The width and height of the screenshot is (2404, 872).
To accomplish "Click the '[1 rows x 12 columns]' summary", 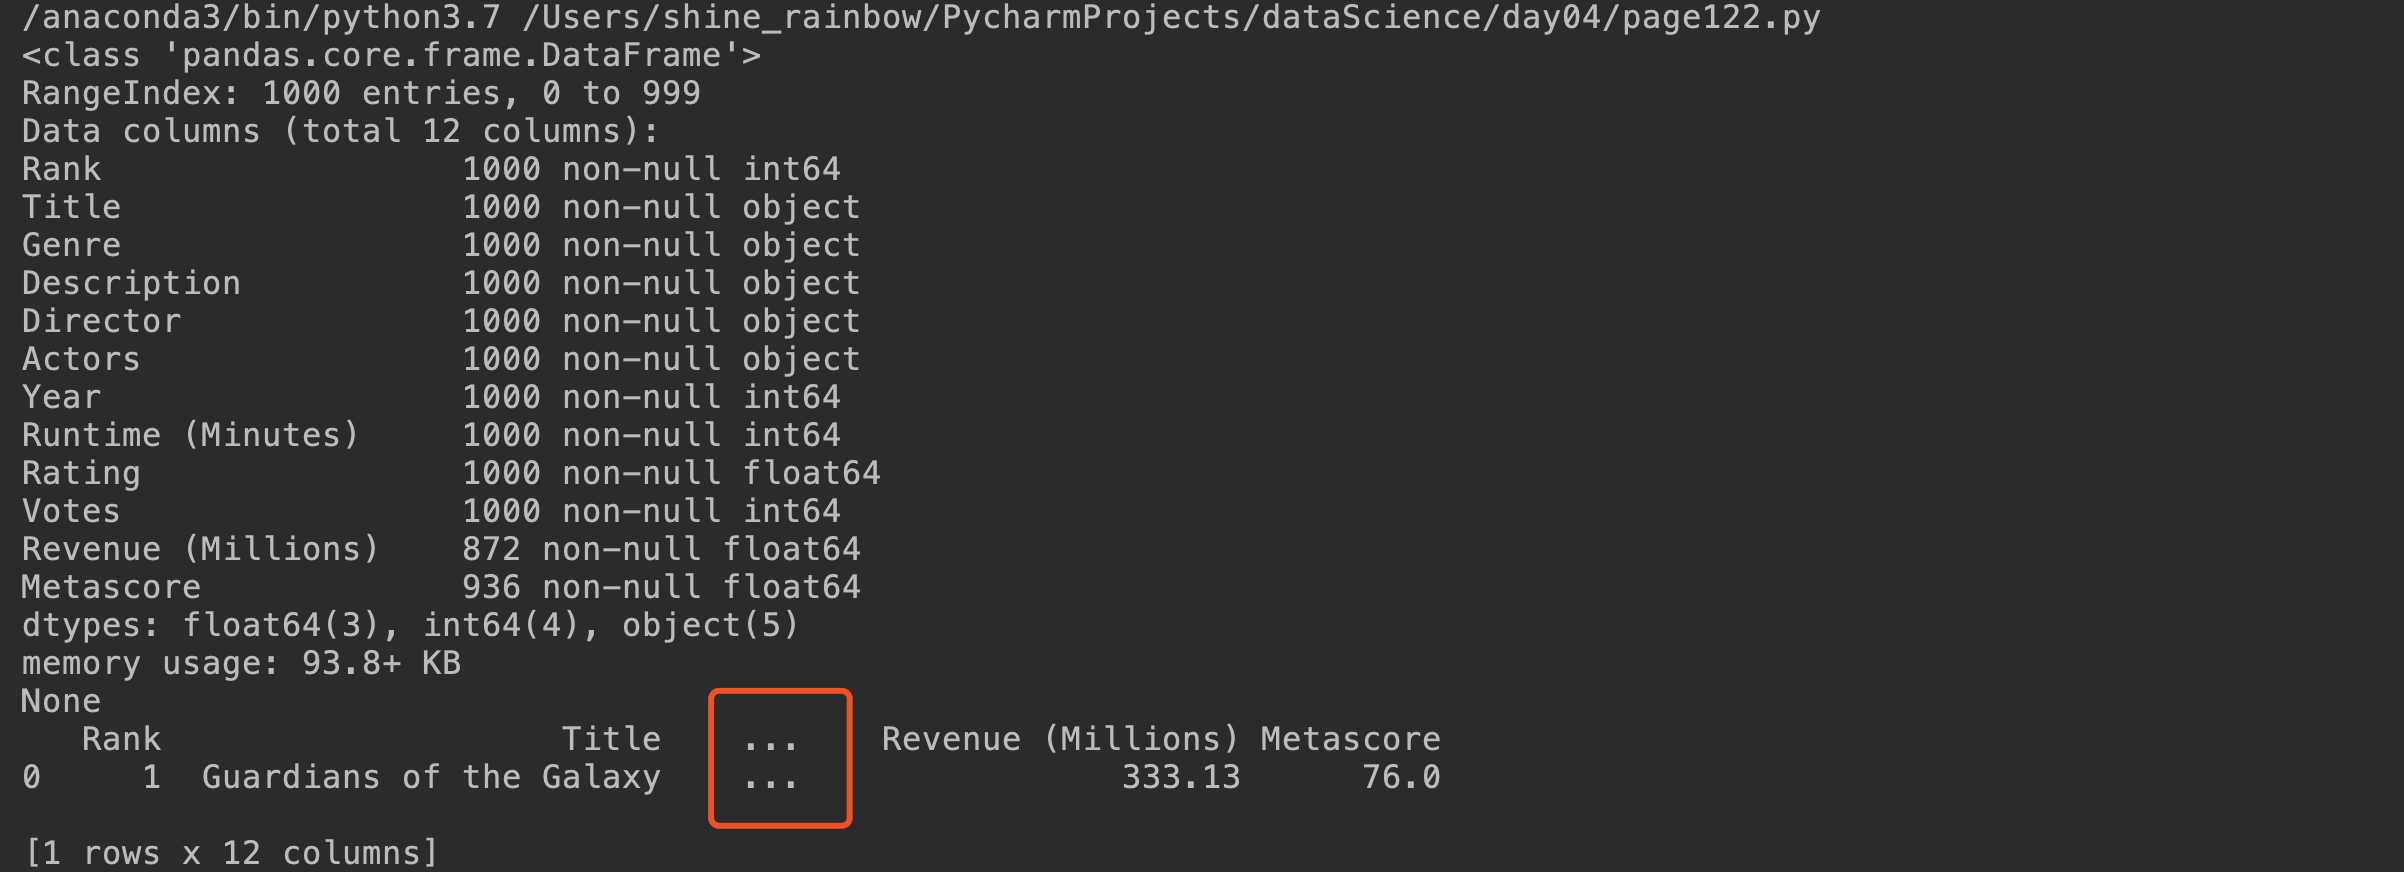I will coord(231,853).
